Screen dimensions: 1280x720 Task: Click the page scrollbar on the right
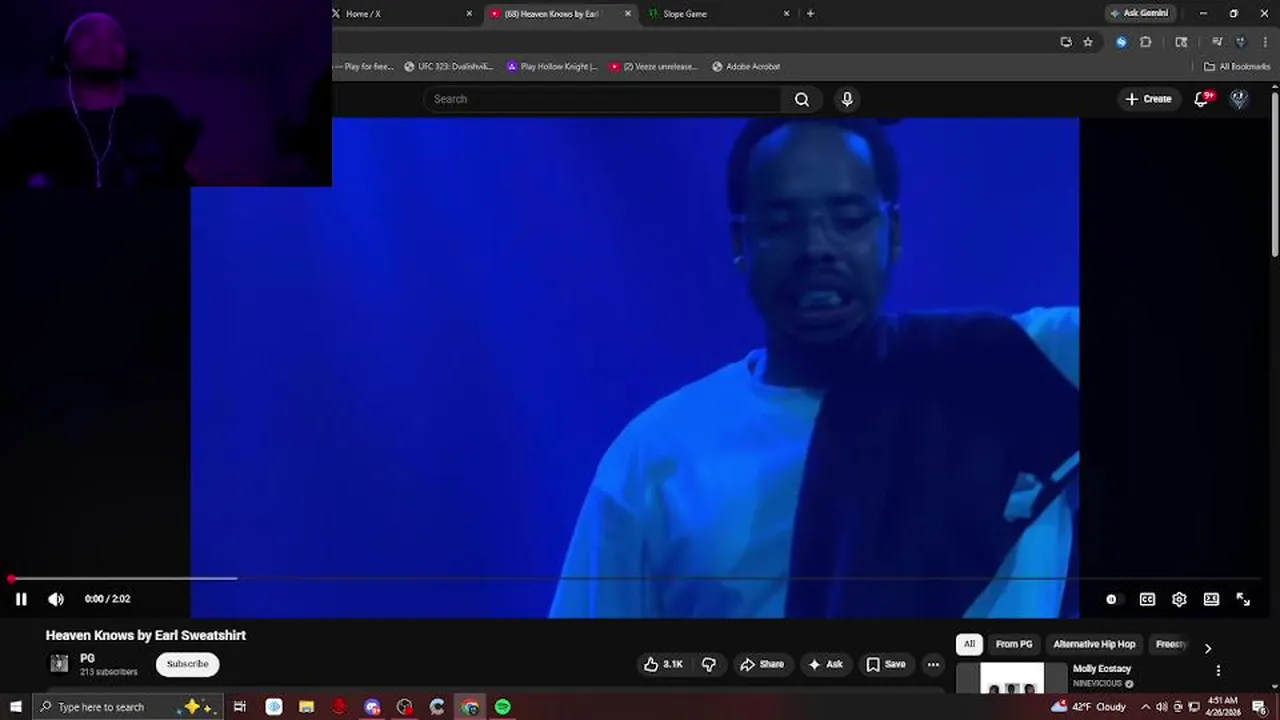[x=1274, y=175]
